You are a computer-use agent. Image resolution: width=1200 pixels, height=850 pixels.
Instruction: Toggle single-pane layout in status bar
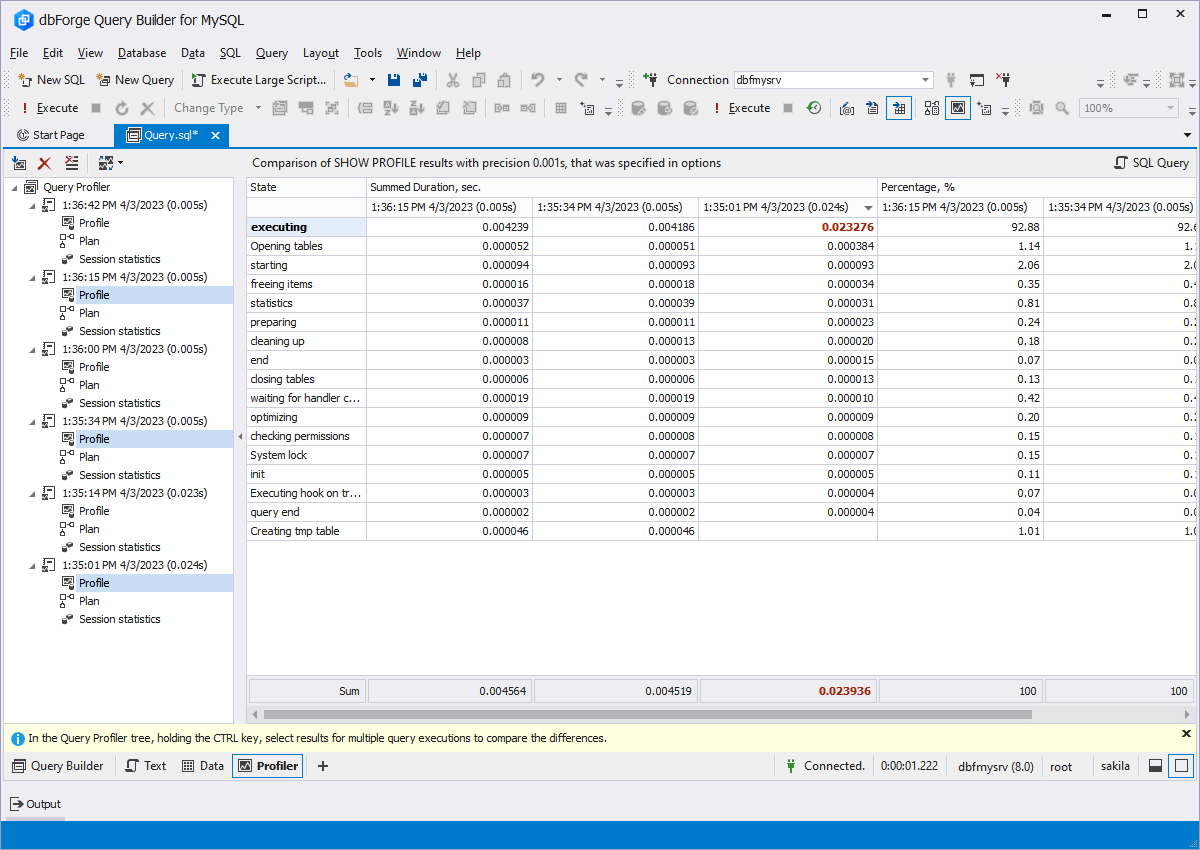click(x=1181, y=766)
